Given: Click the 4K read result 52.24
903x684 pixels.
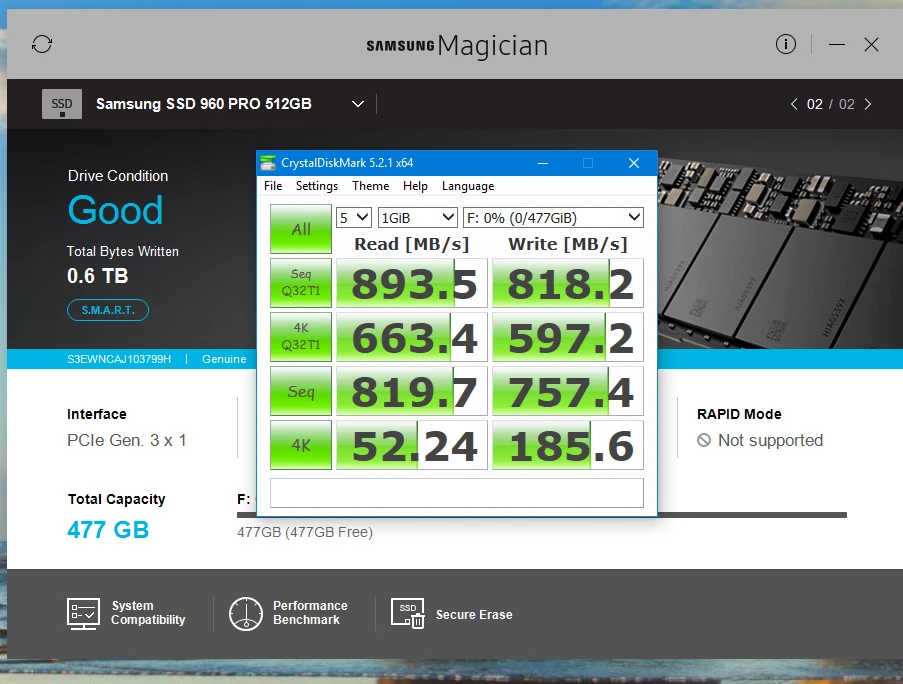Looking at the screenshot, I should [x=412, y=445].
